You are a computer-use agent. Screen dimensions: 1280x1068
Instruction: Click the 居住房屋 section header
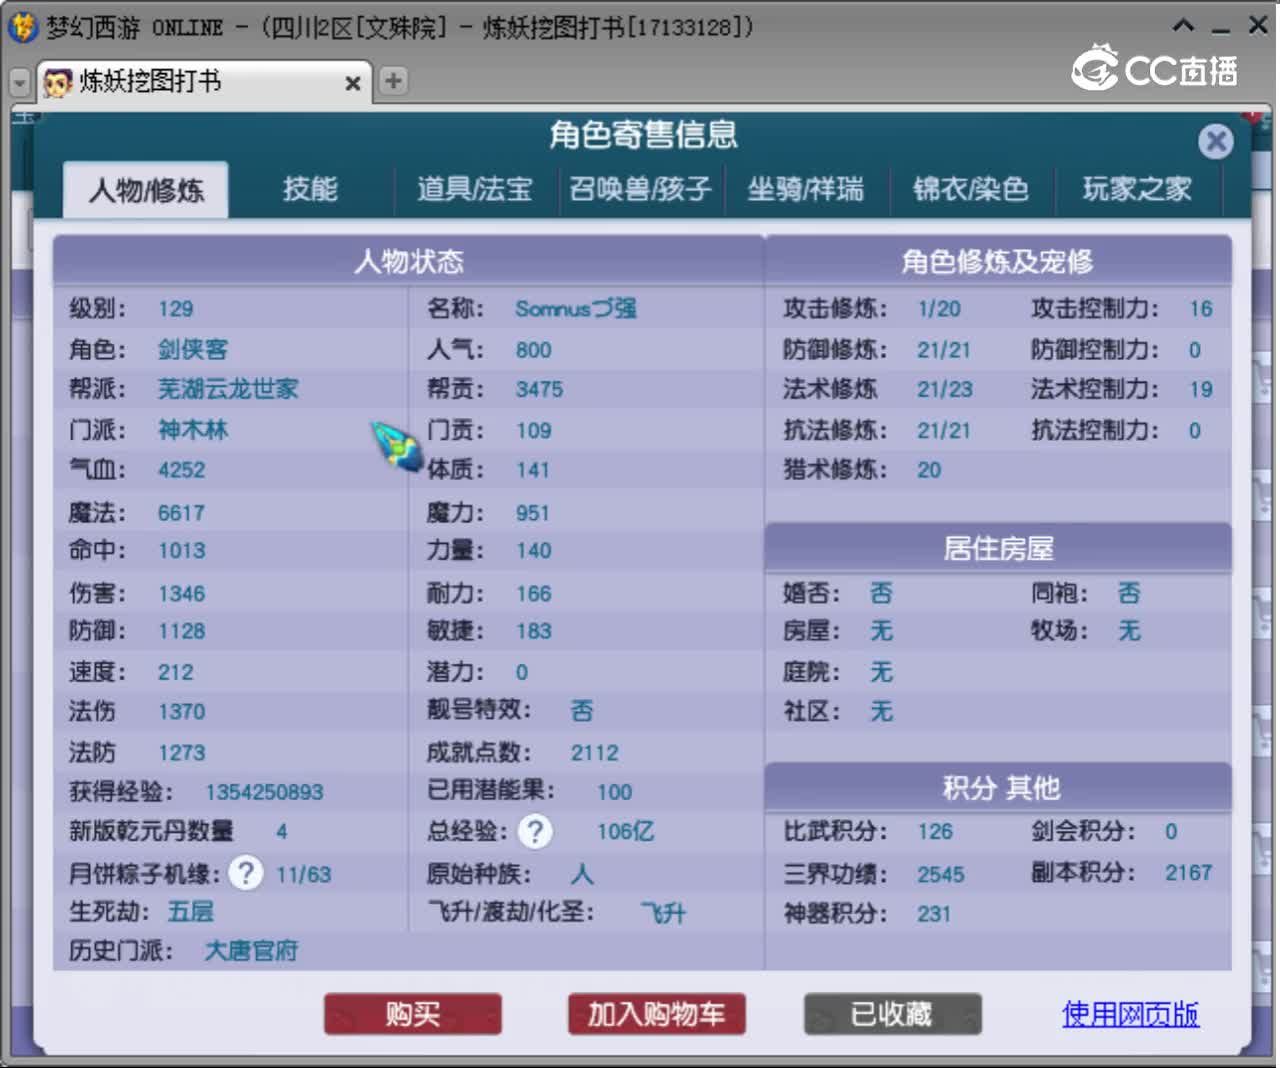[x=998, y=548]
